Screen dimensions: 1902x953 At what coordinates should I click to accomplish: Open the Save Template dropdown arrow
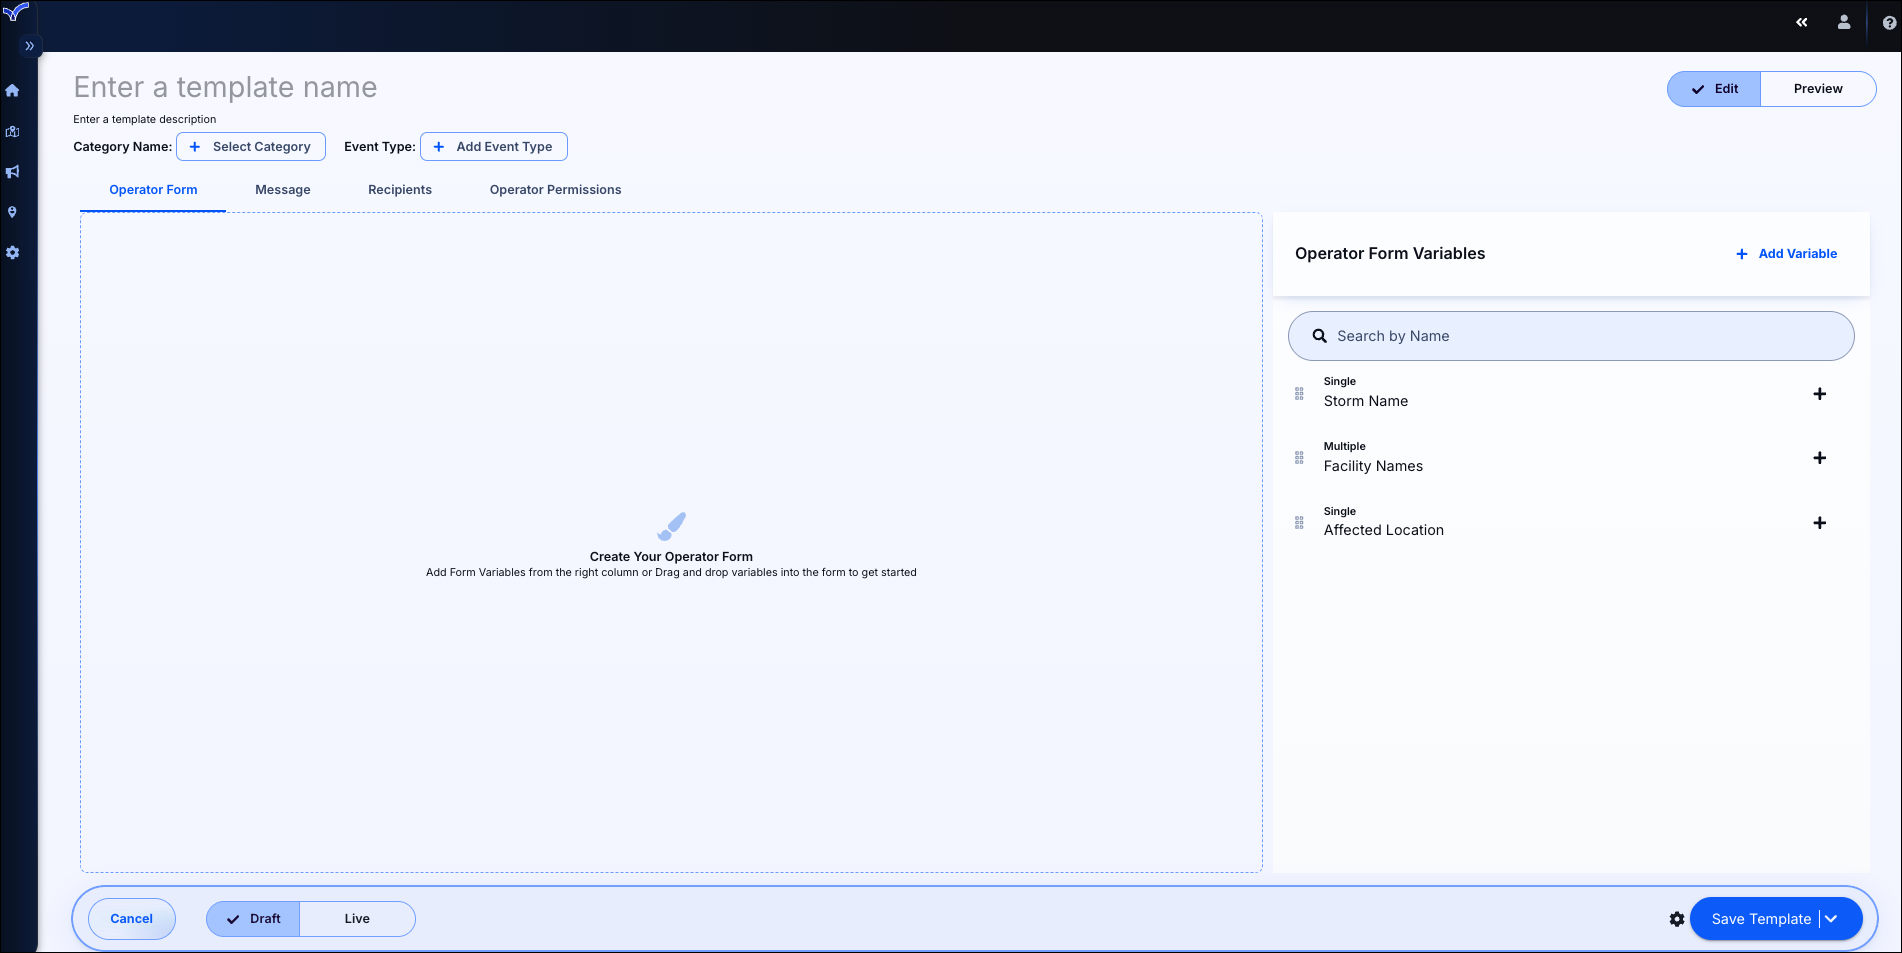tap(1832, 919)
